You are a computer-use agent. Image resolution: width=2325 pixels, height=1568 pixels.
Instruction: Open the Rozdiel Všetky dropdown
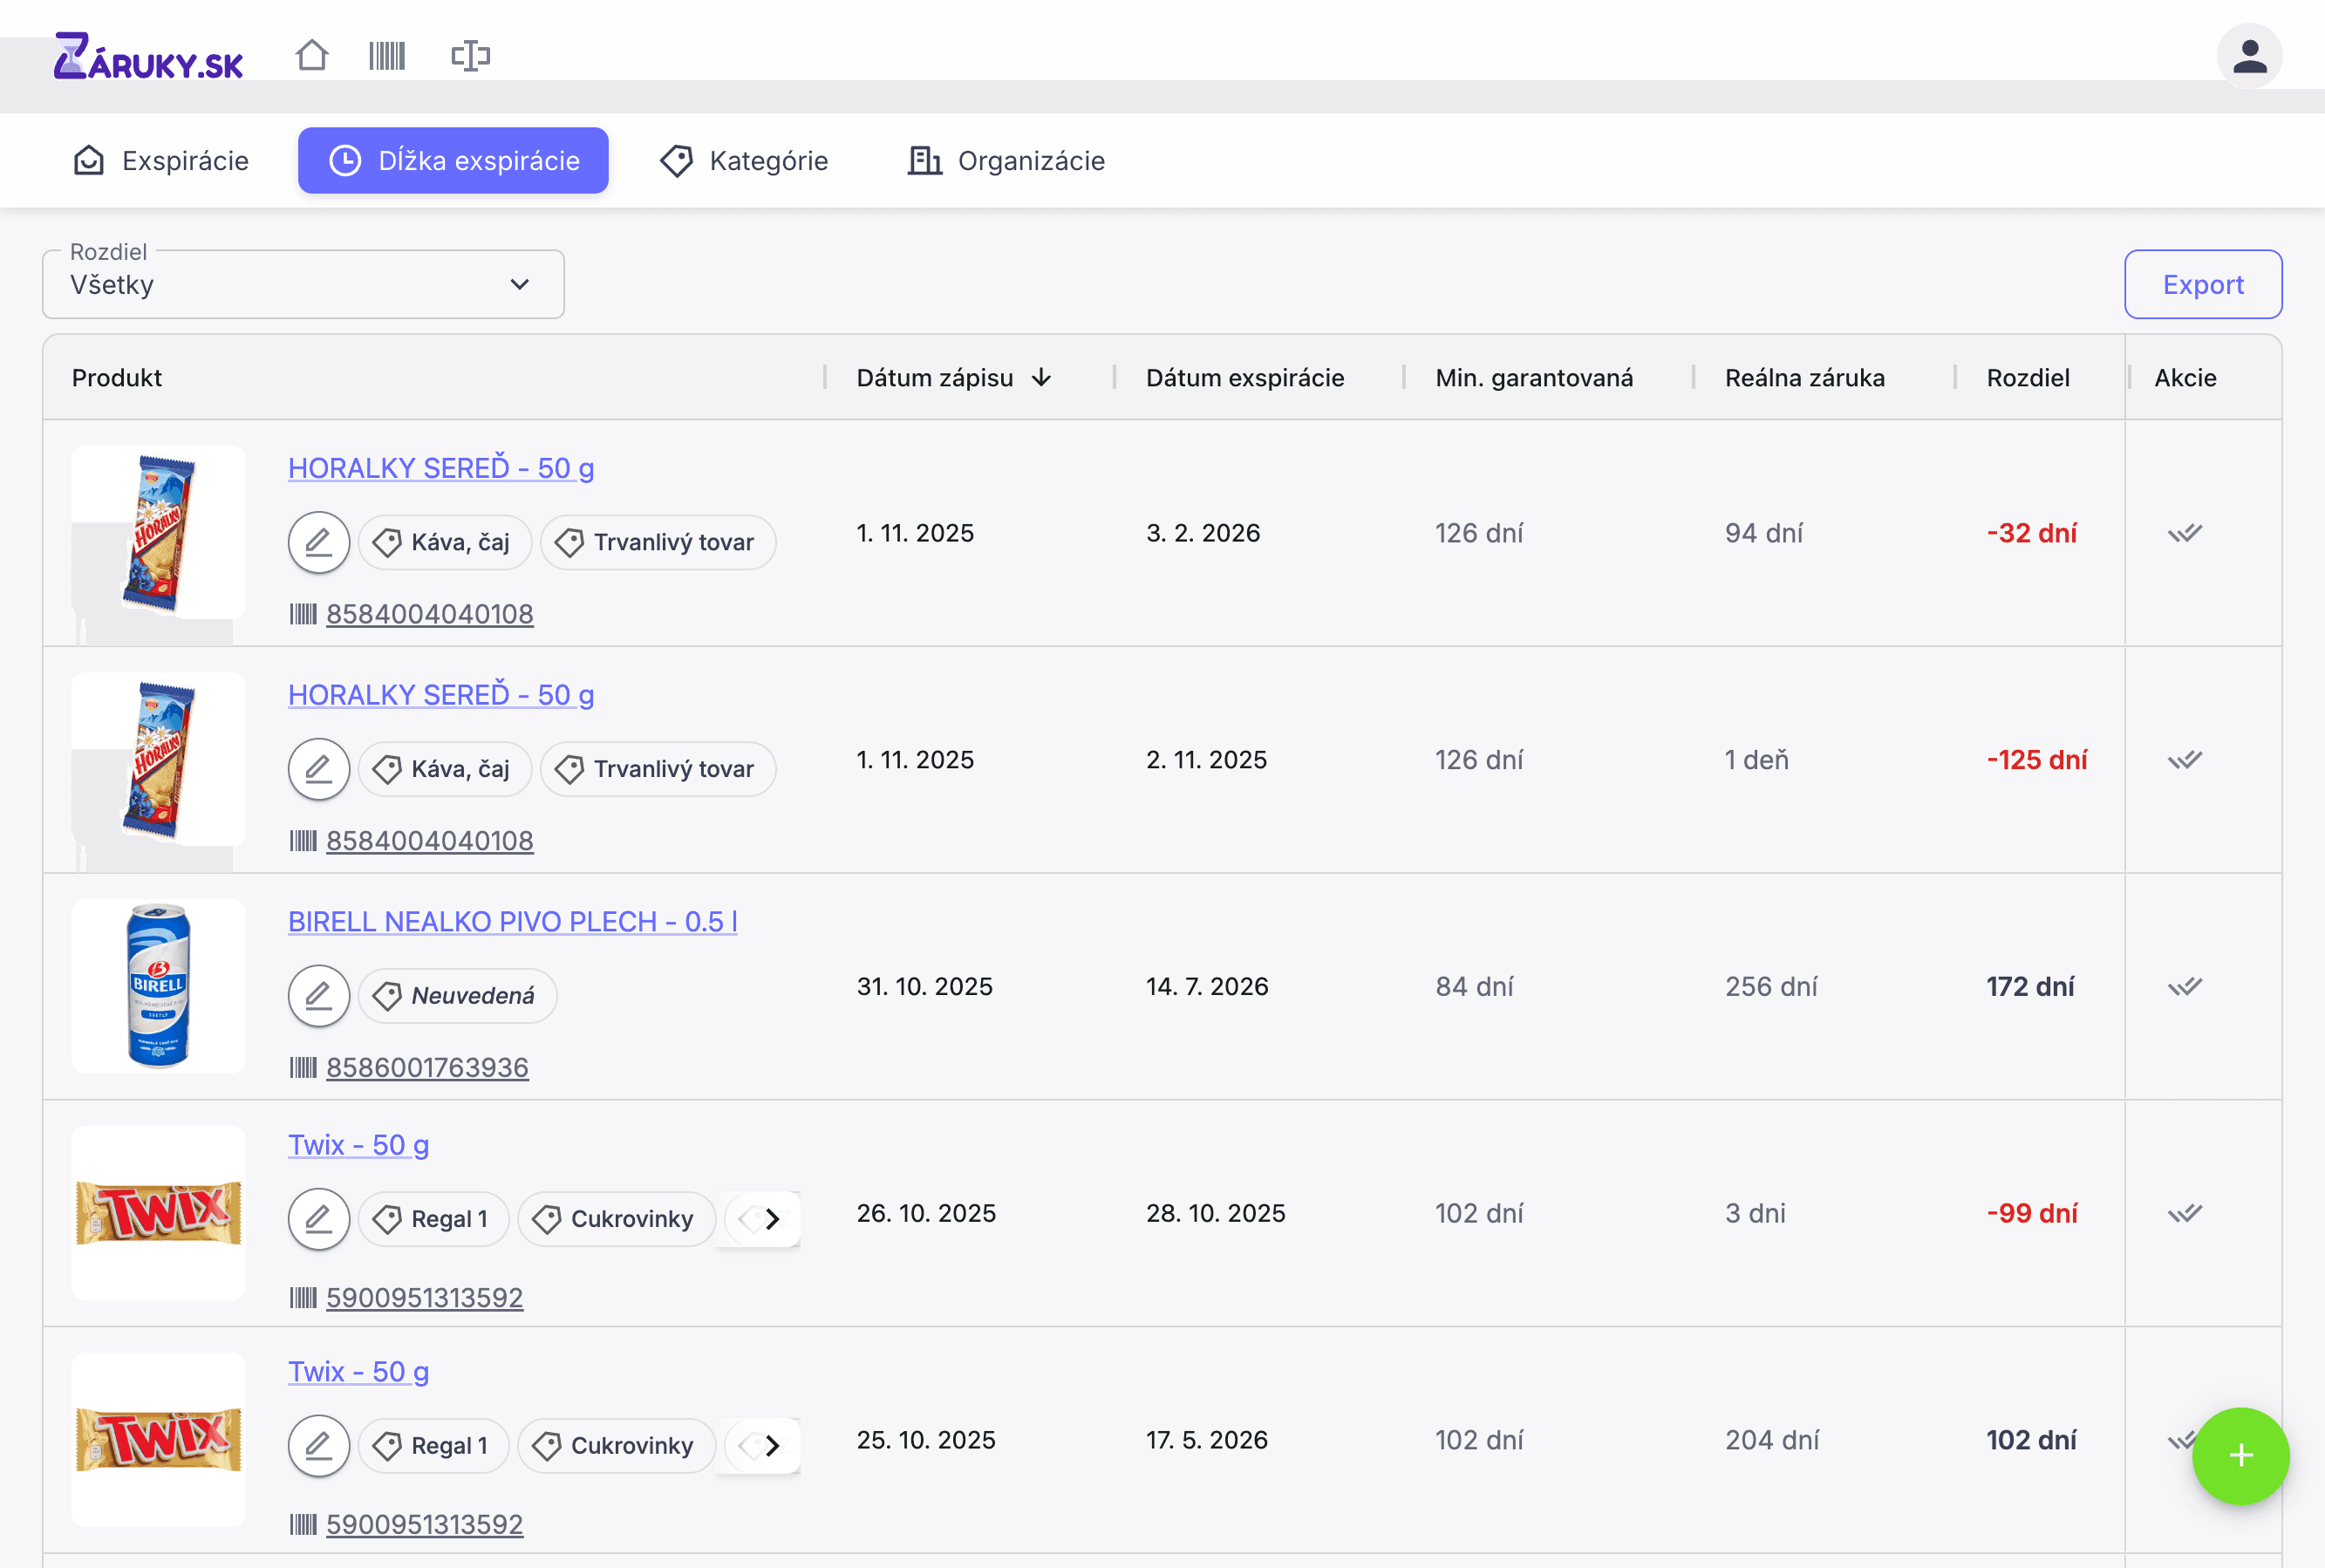tap(303, 285)
